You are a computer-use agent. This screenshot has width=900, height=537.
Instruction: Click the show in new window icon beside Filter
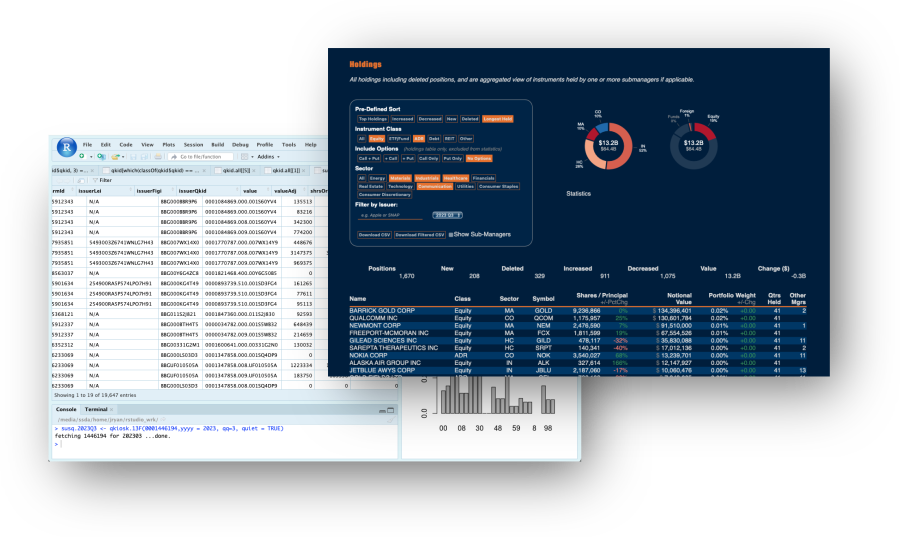click(x=81, y=180)
